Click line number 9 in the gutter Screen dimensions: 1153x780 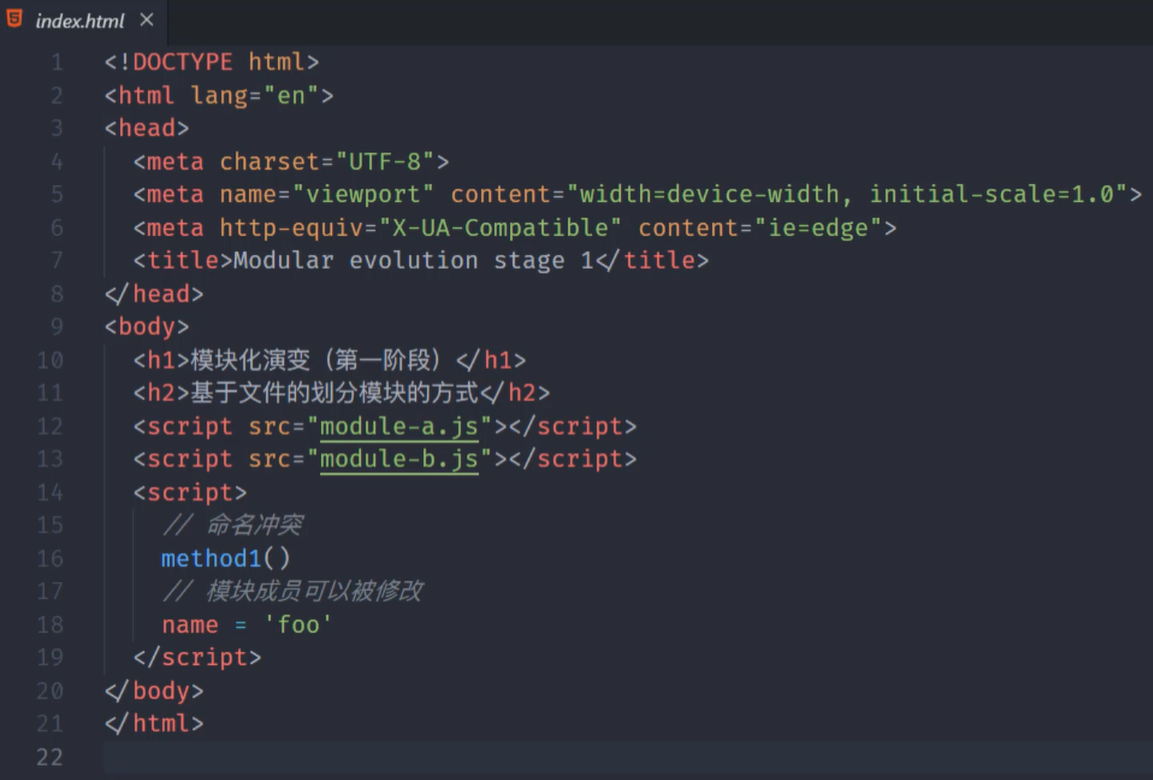56,327
